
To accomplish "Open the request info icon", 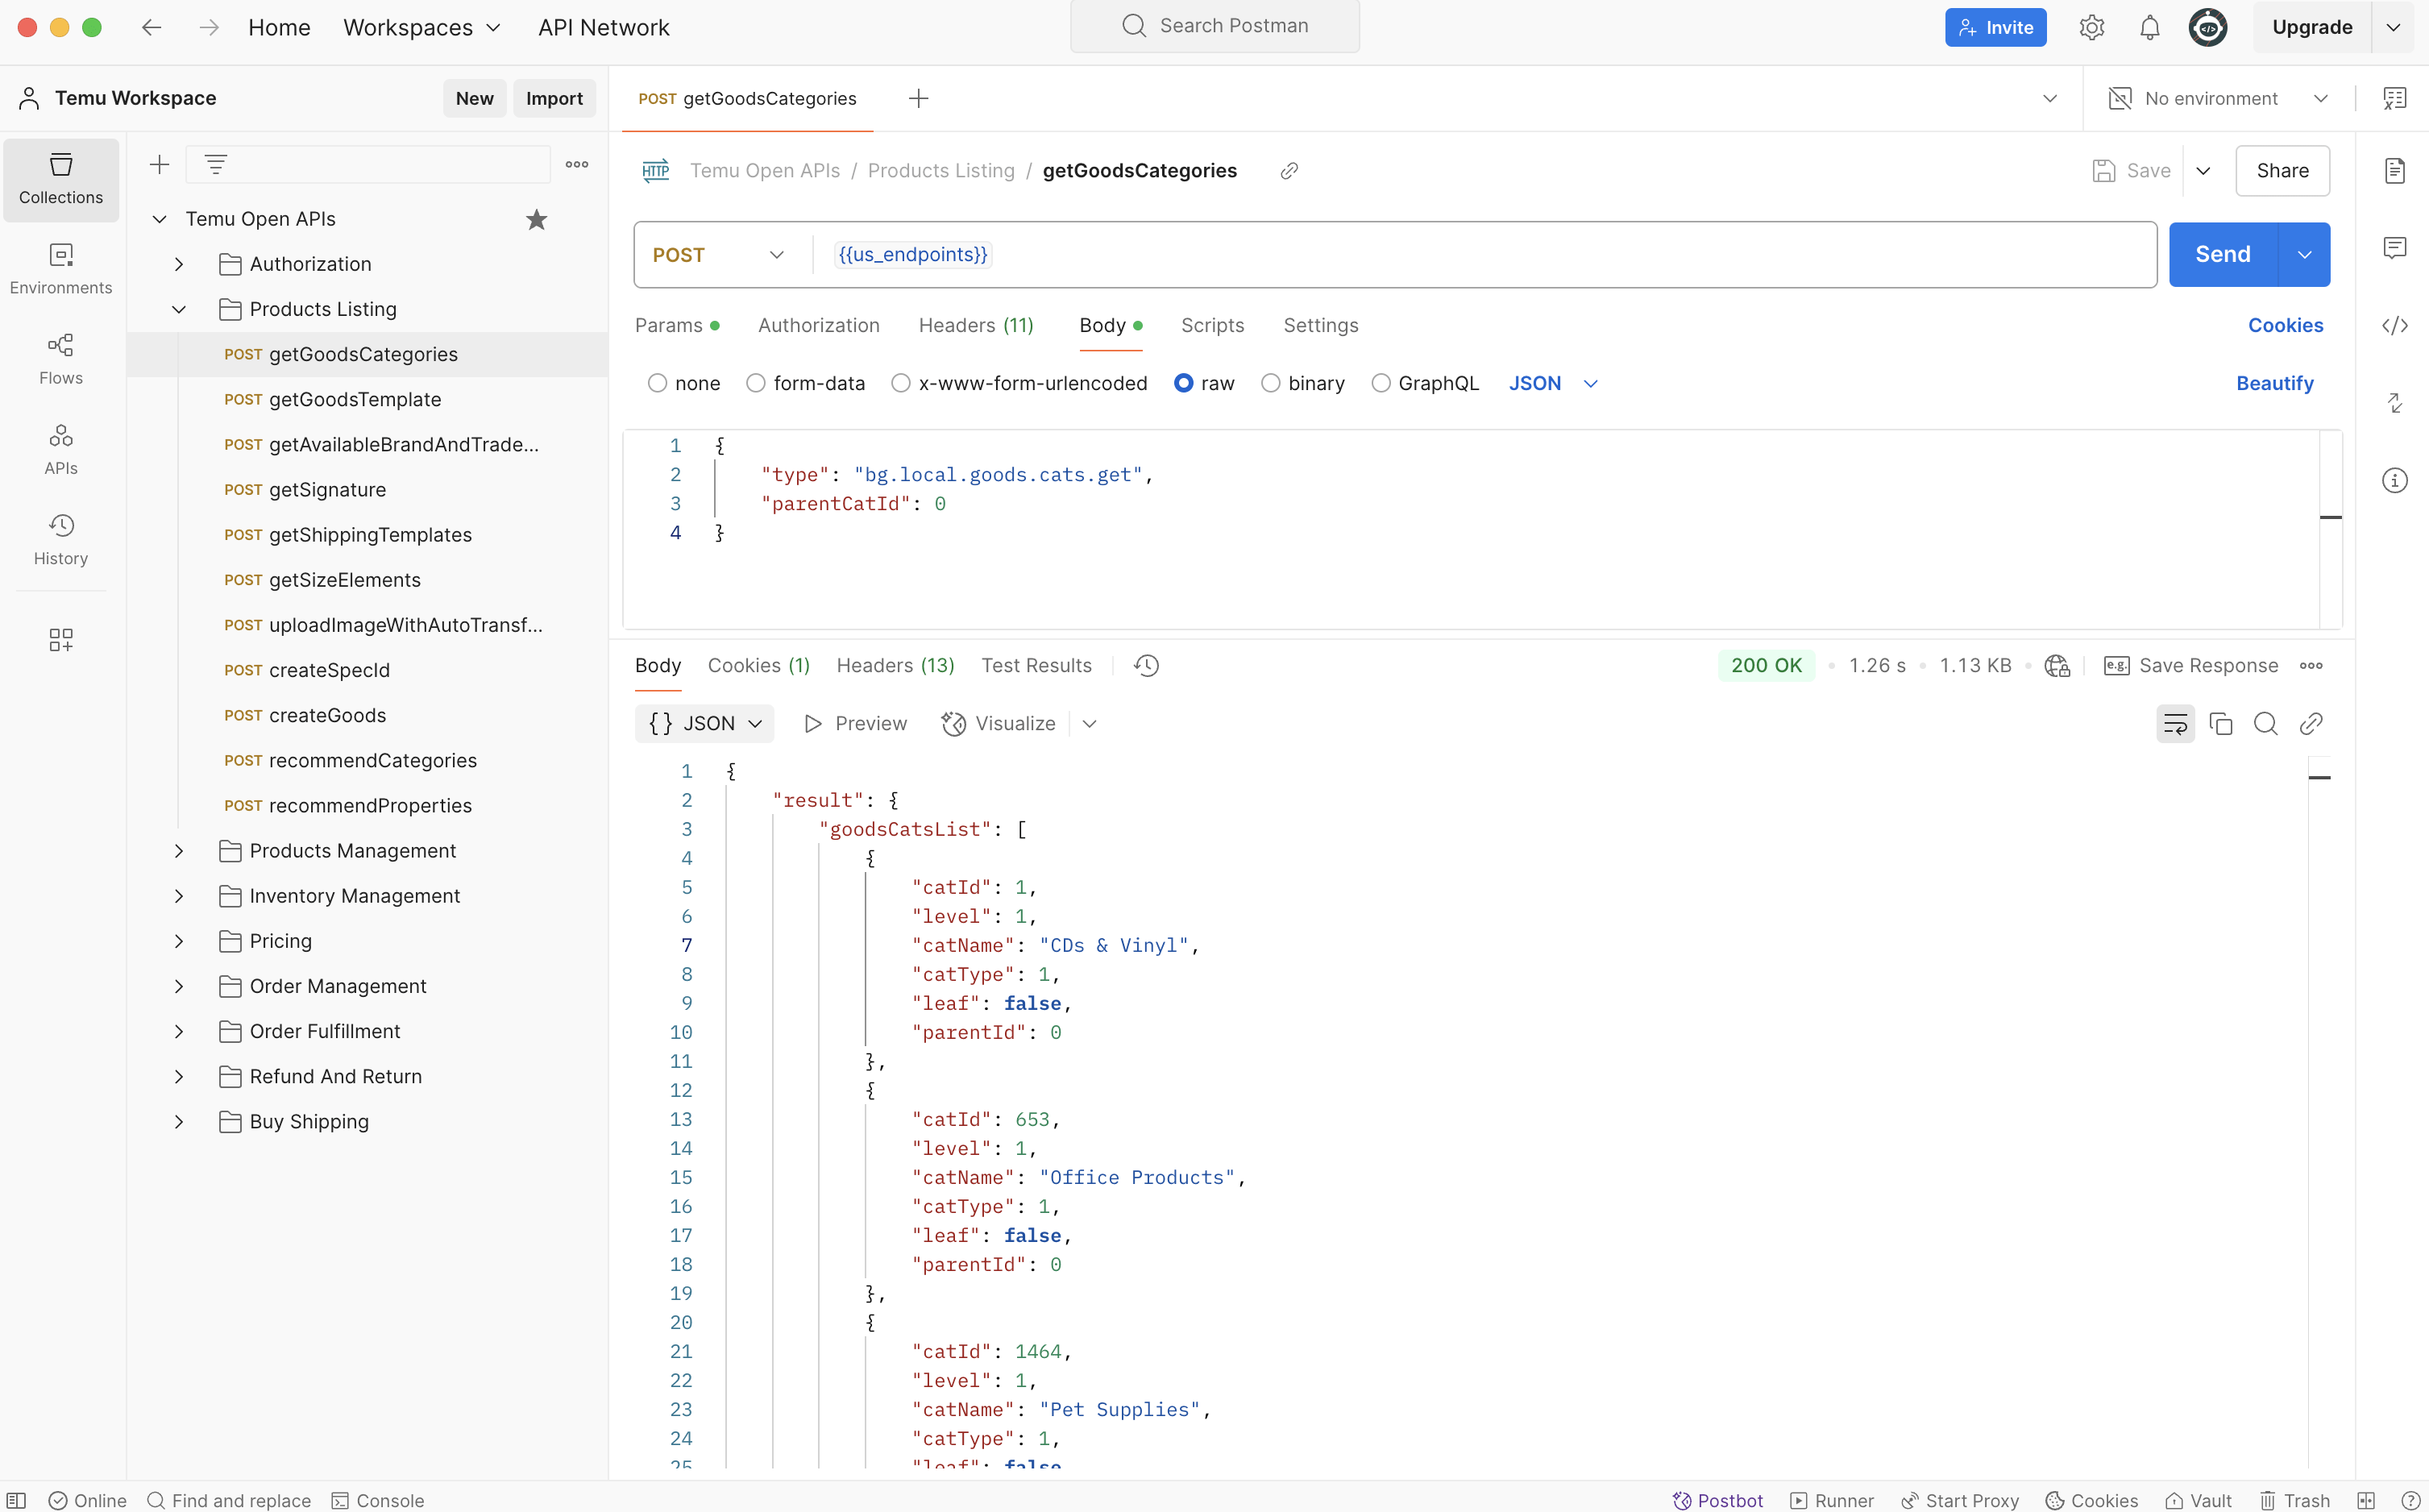I will (2394, 480).
